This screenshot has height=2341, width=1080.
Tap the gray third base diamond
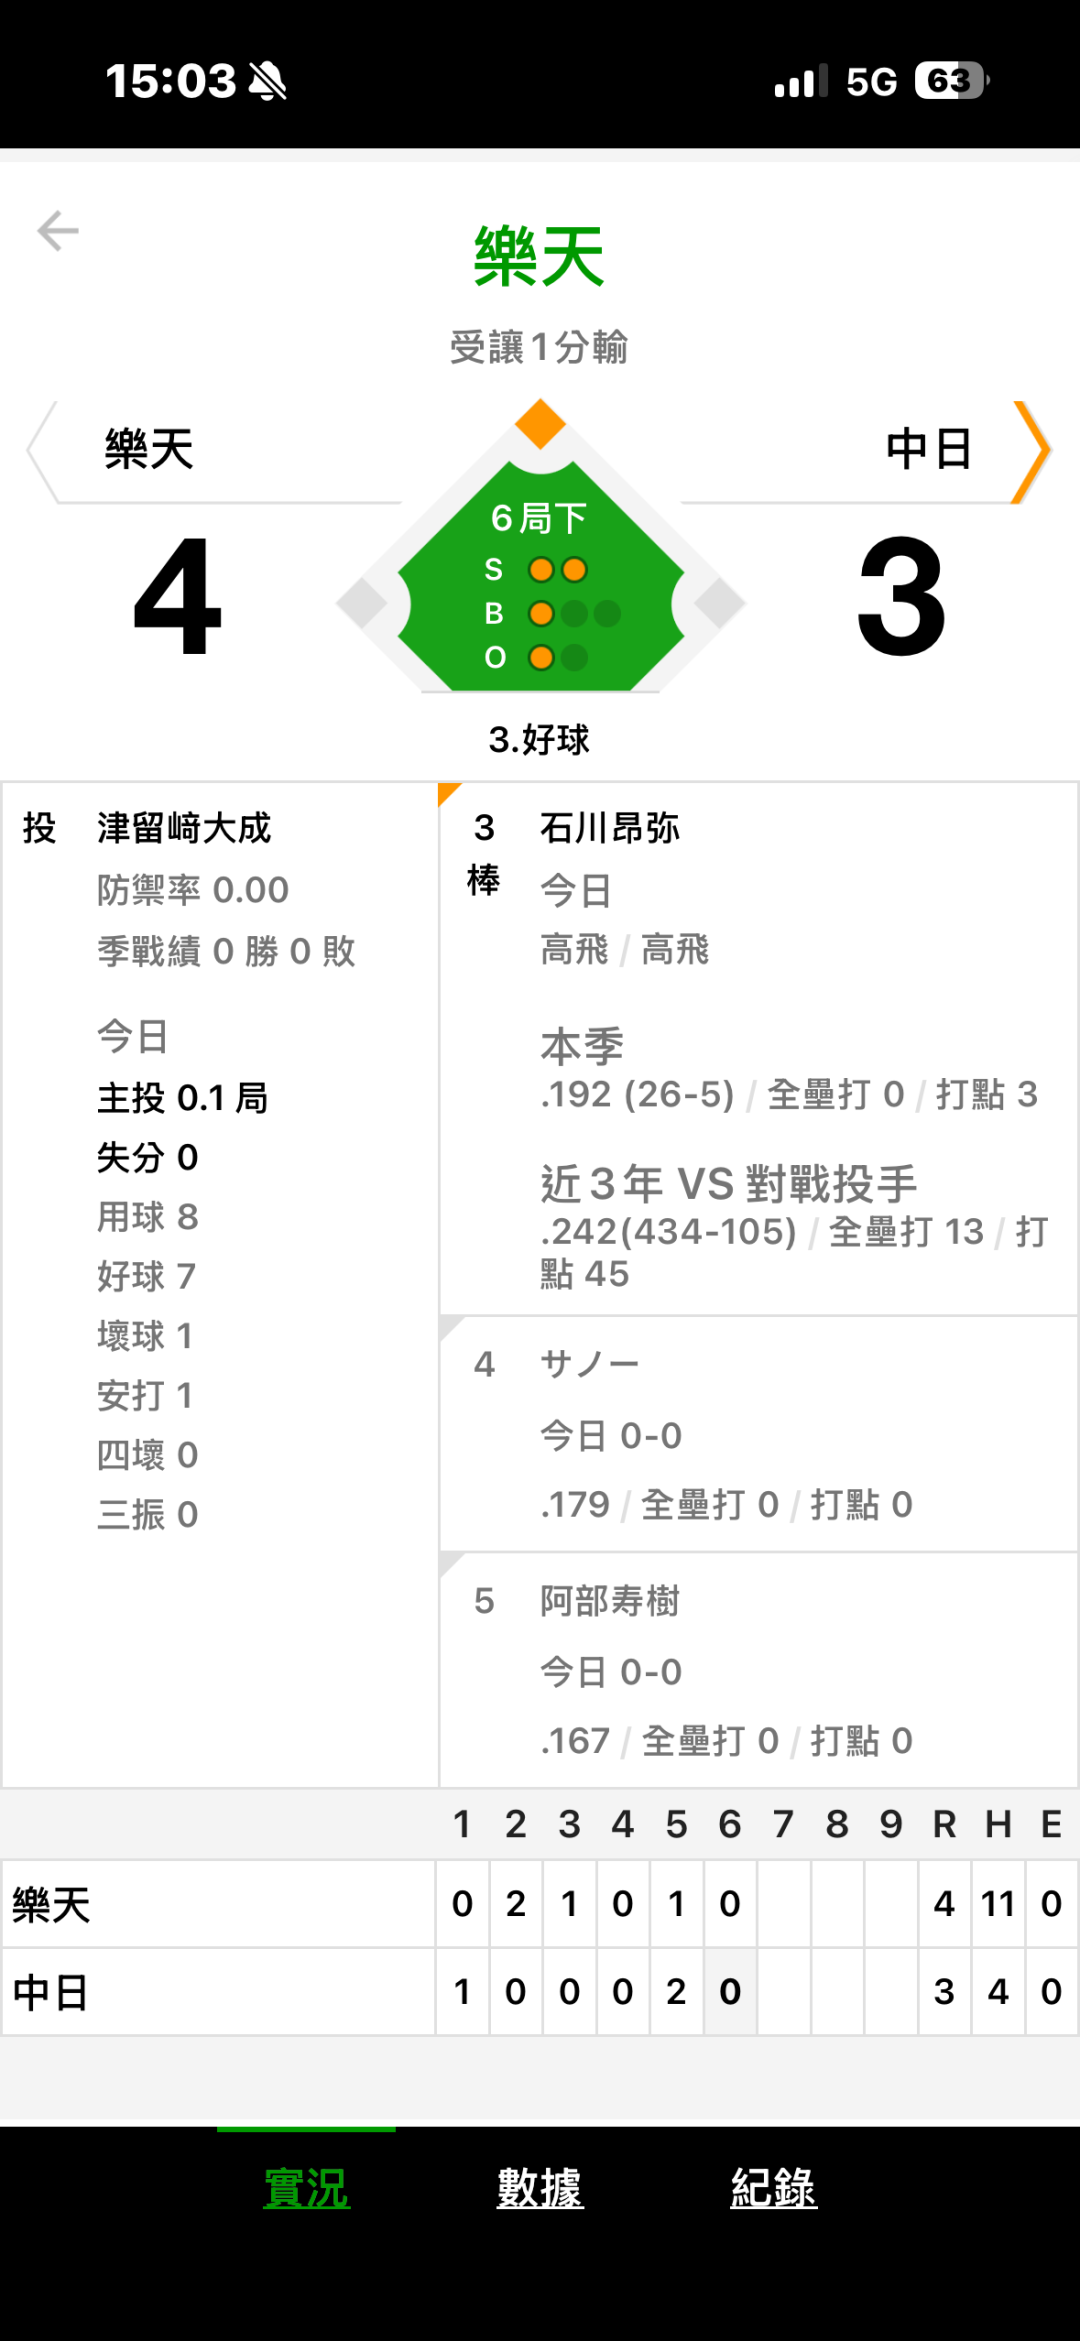[362, 603]
